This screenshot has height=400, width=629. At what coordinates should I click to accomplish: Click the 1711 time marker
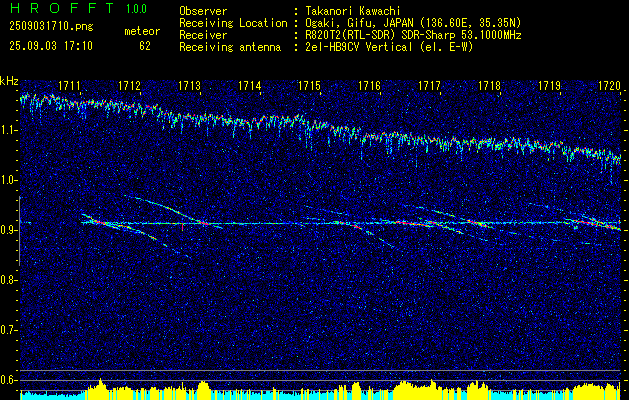(x=69, y=86)
